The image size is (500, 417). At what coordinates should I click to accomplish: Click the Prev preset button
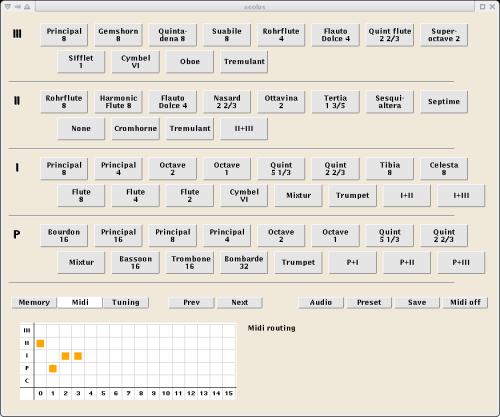click(192, 303)
